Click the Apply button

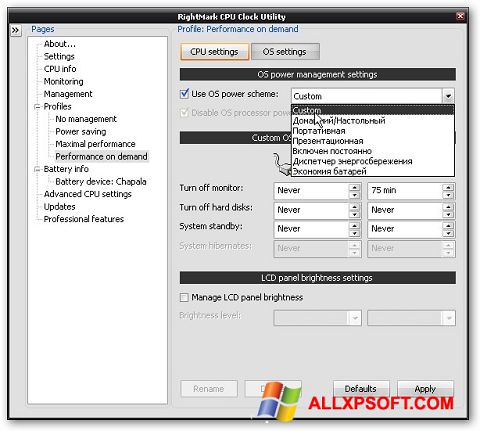[425, 389]
